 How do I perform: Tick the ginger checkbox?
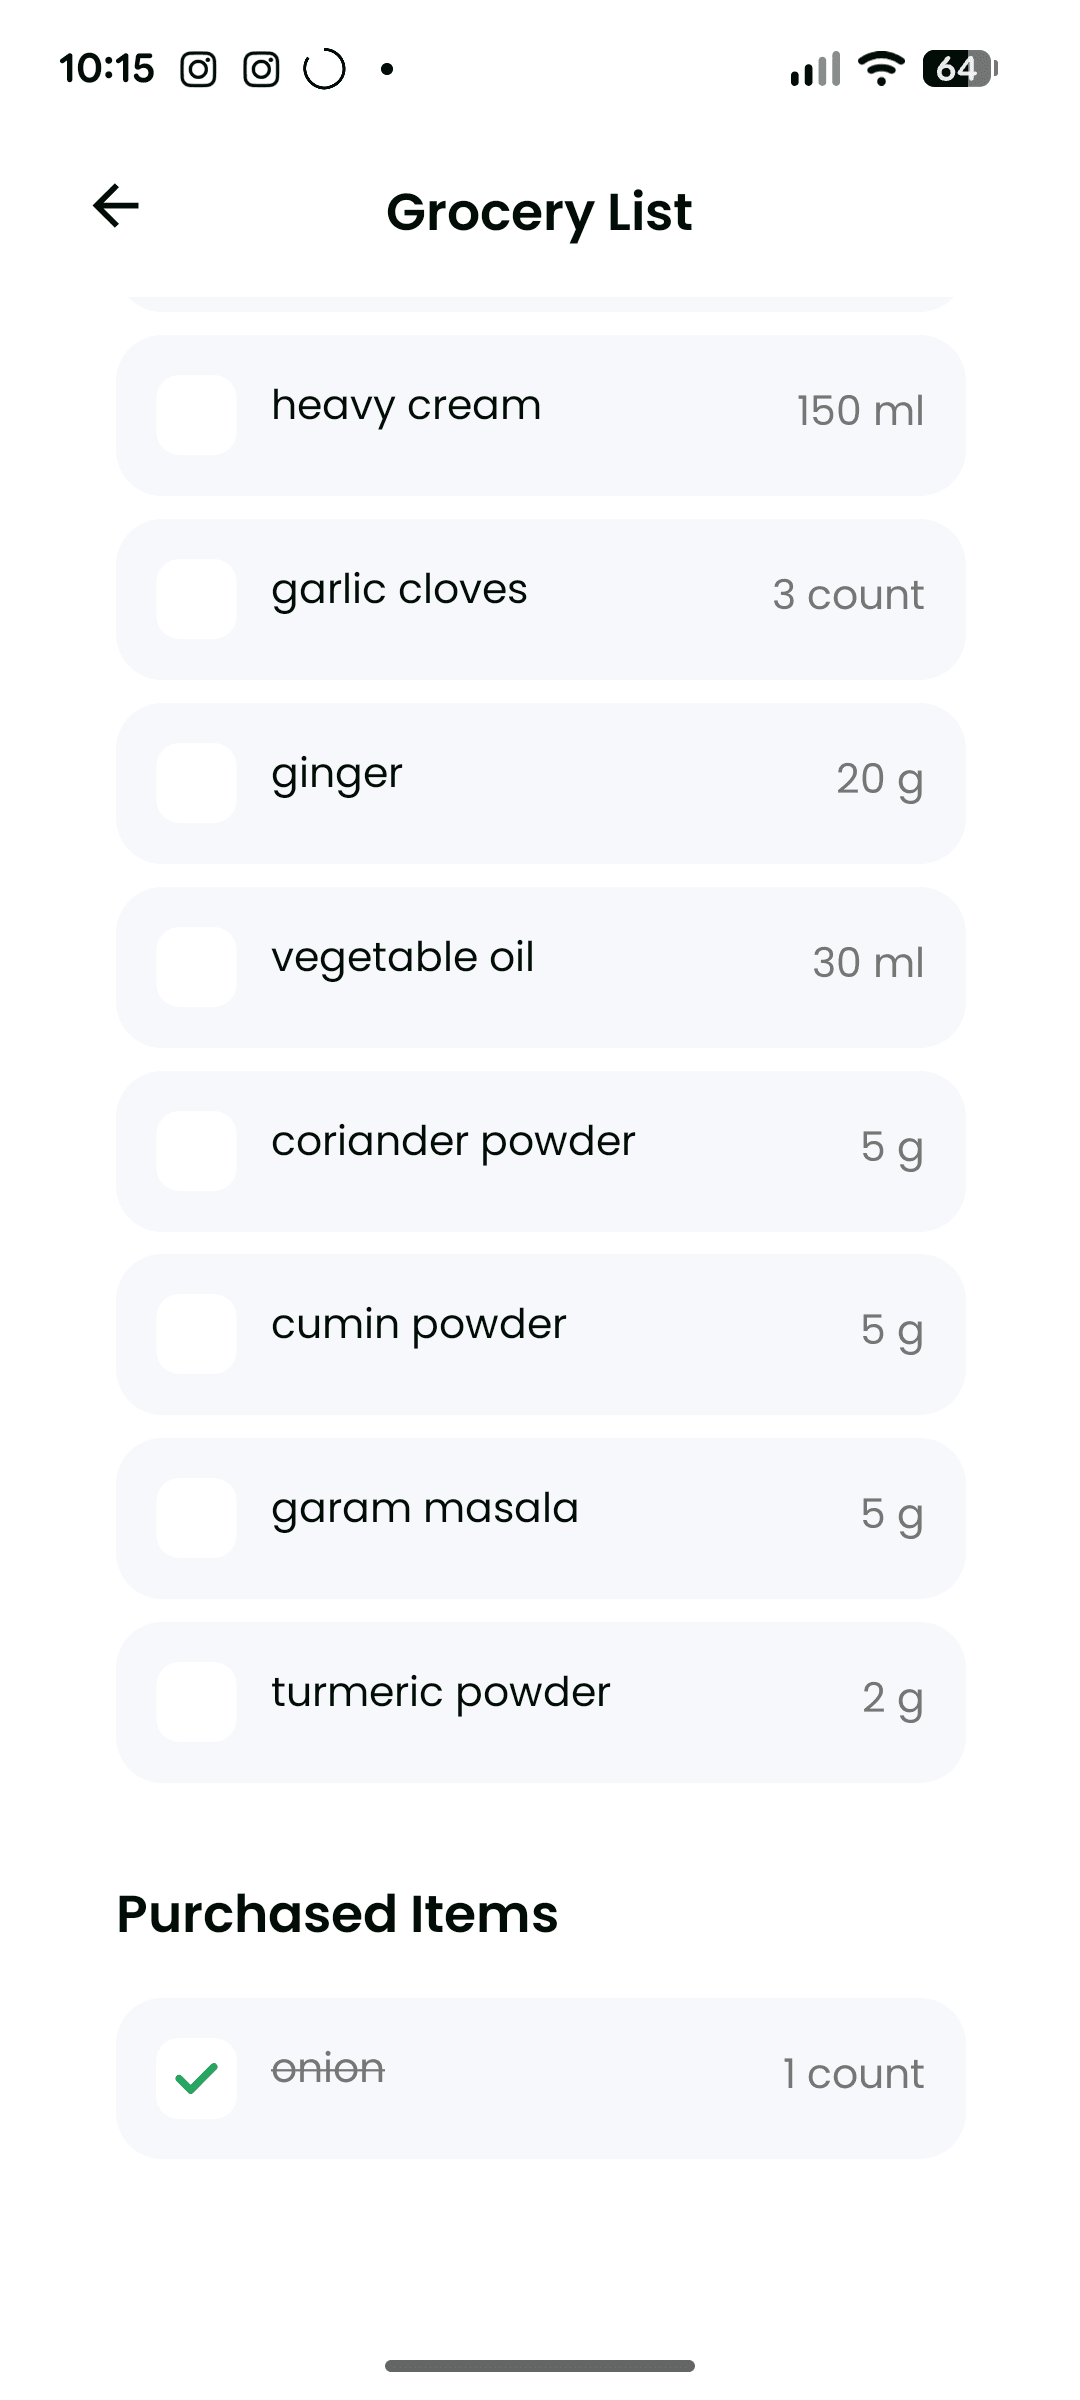click(x=196, y=783)
